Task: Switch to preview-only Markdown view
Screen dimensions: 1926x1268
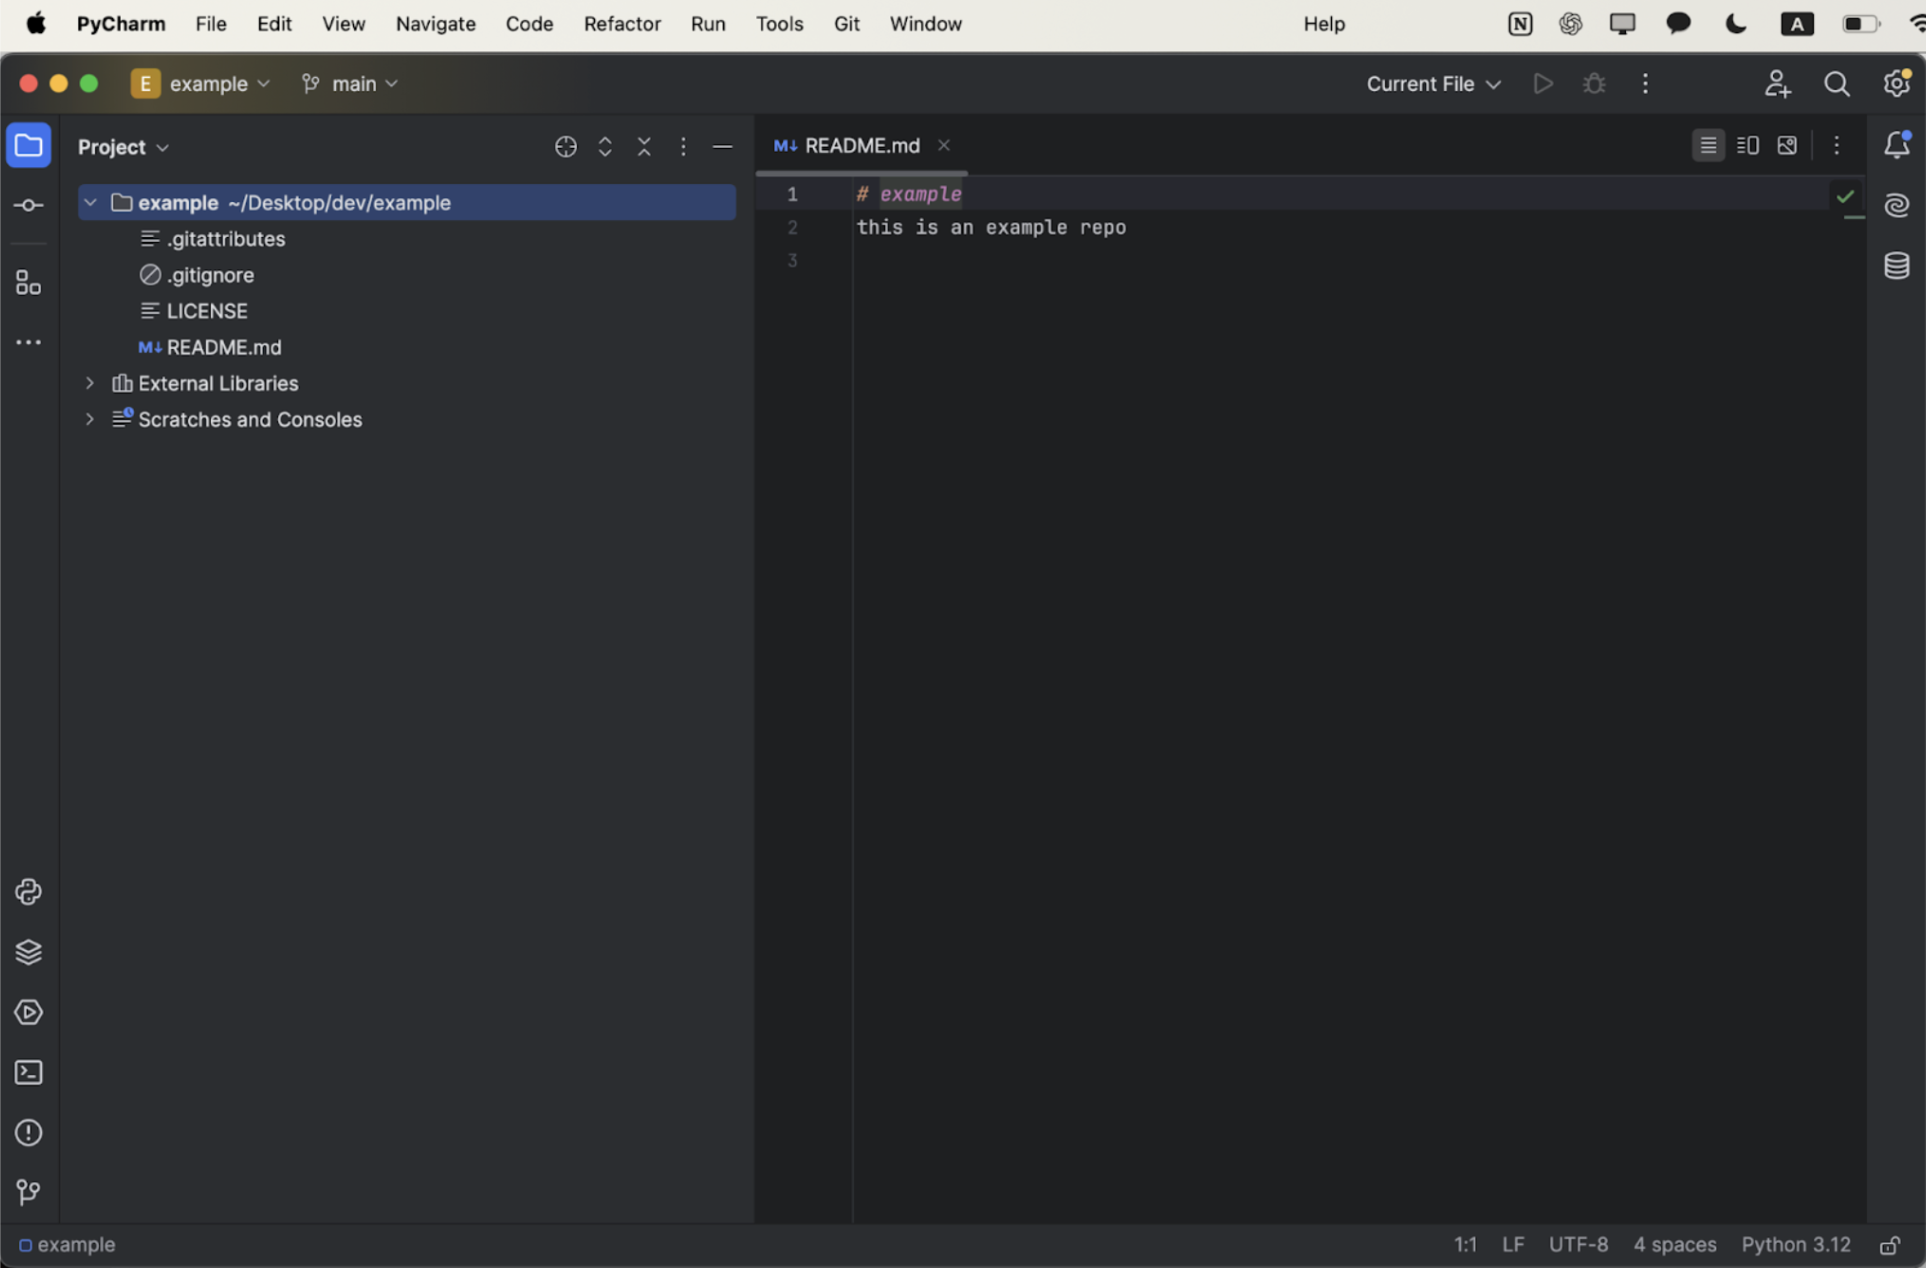Action: click(x=1787, y=146)
